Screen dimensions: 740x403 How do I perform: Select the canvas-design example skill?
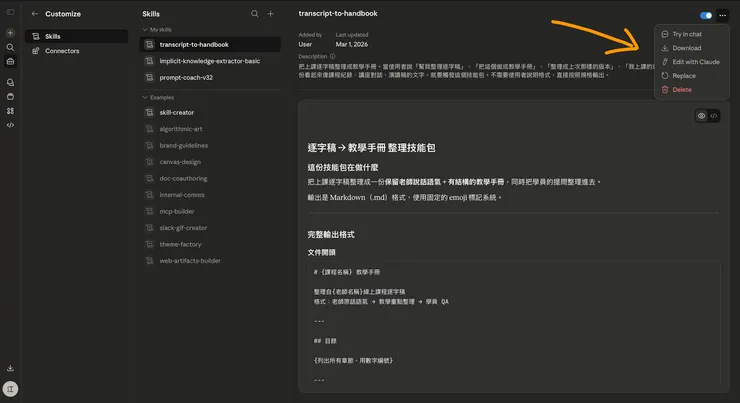click(x=210, y=162)
